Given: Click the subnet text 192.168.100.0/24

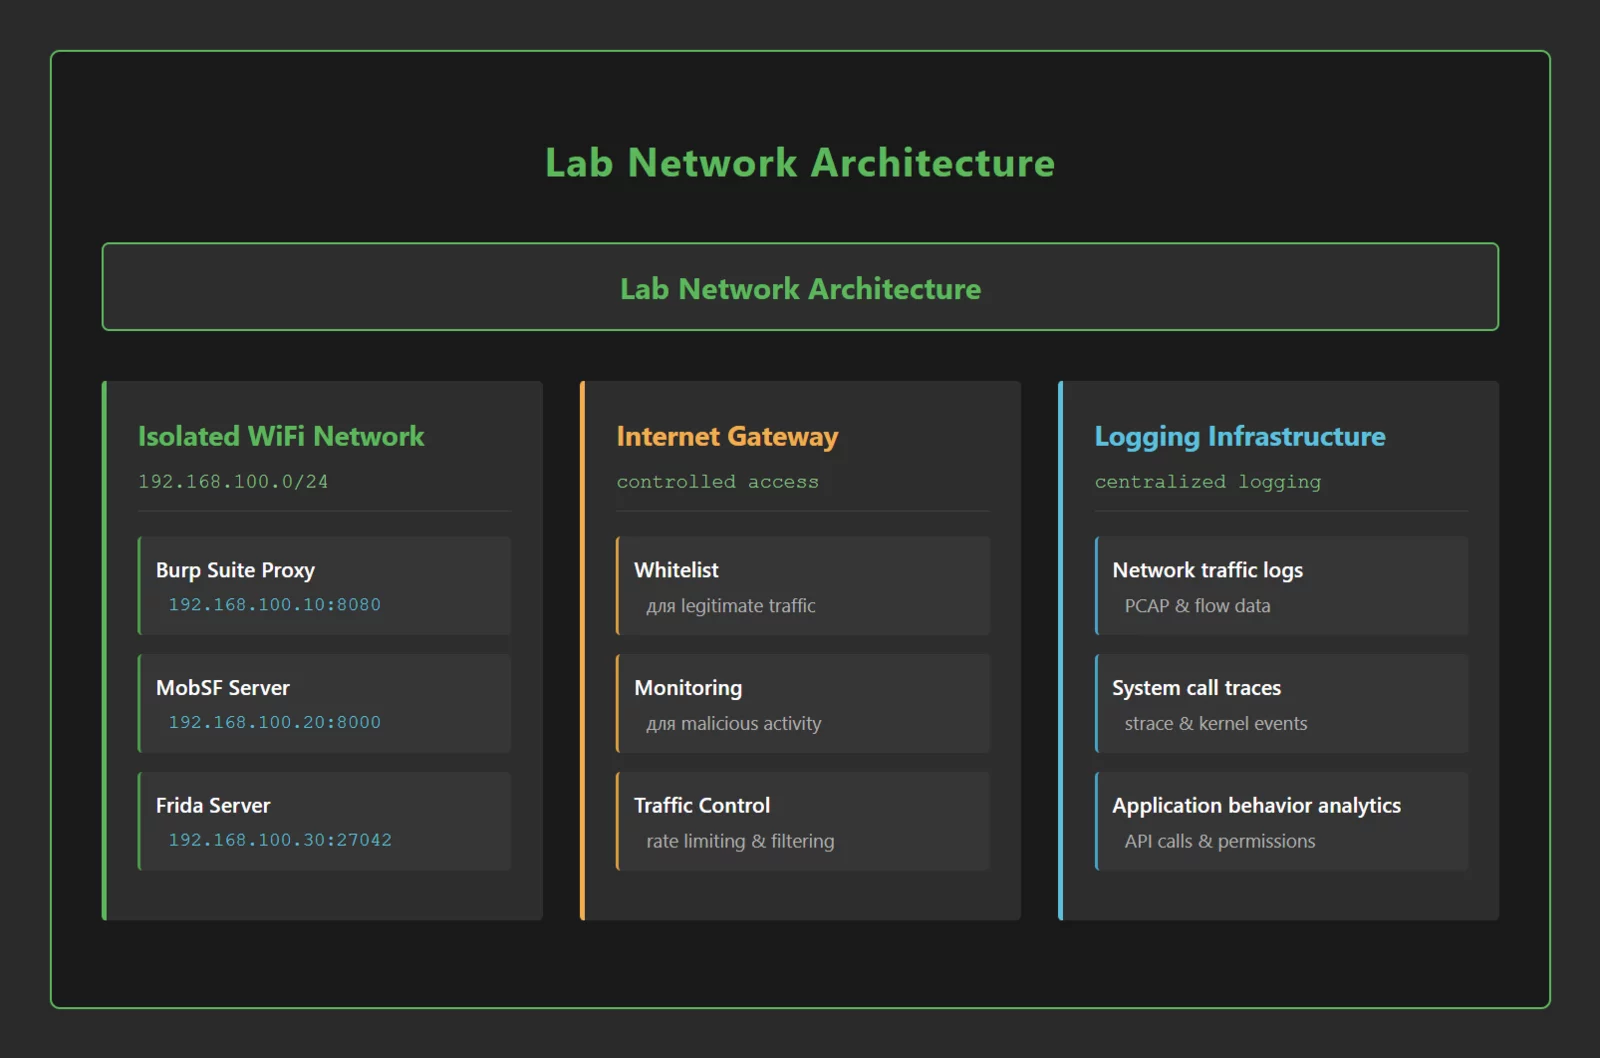Looking at the screenshot, I should pos(233,481).
